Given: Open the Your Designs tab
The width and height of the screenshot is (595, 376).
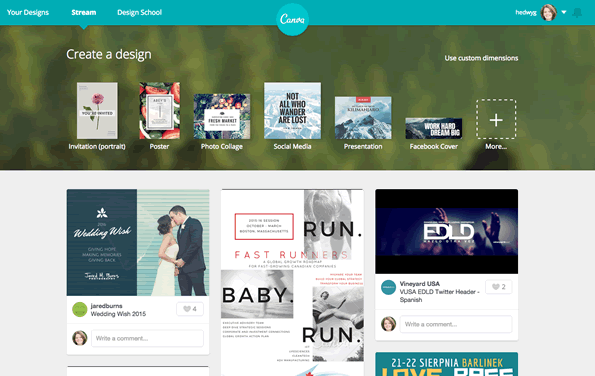Looking at the screenshot, I should click(x=28, y=12).
